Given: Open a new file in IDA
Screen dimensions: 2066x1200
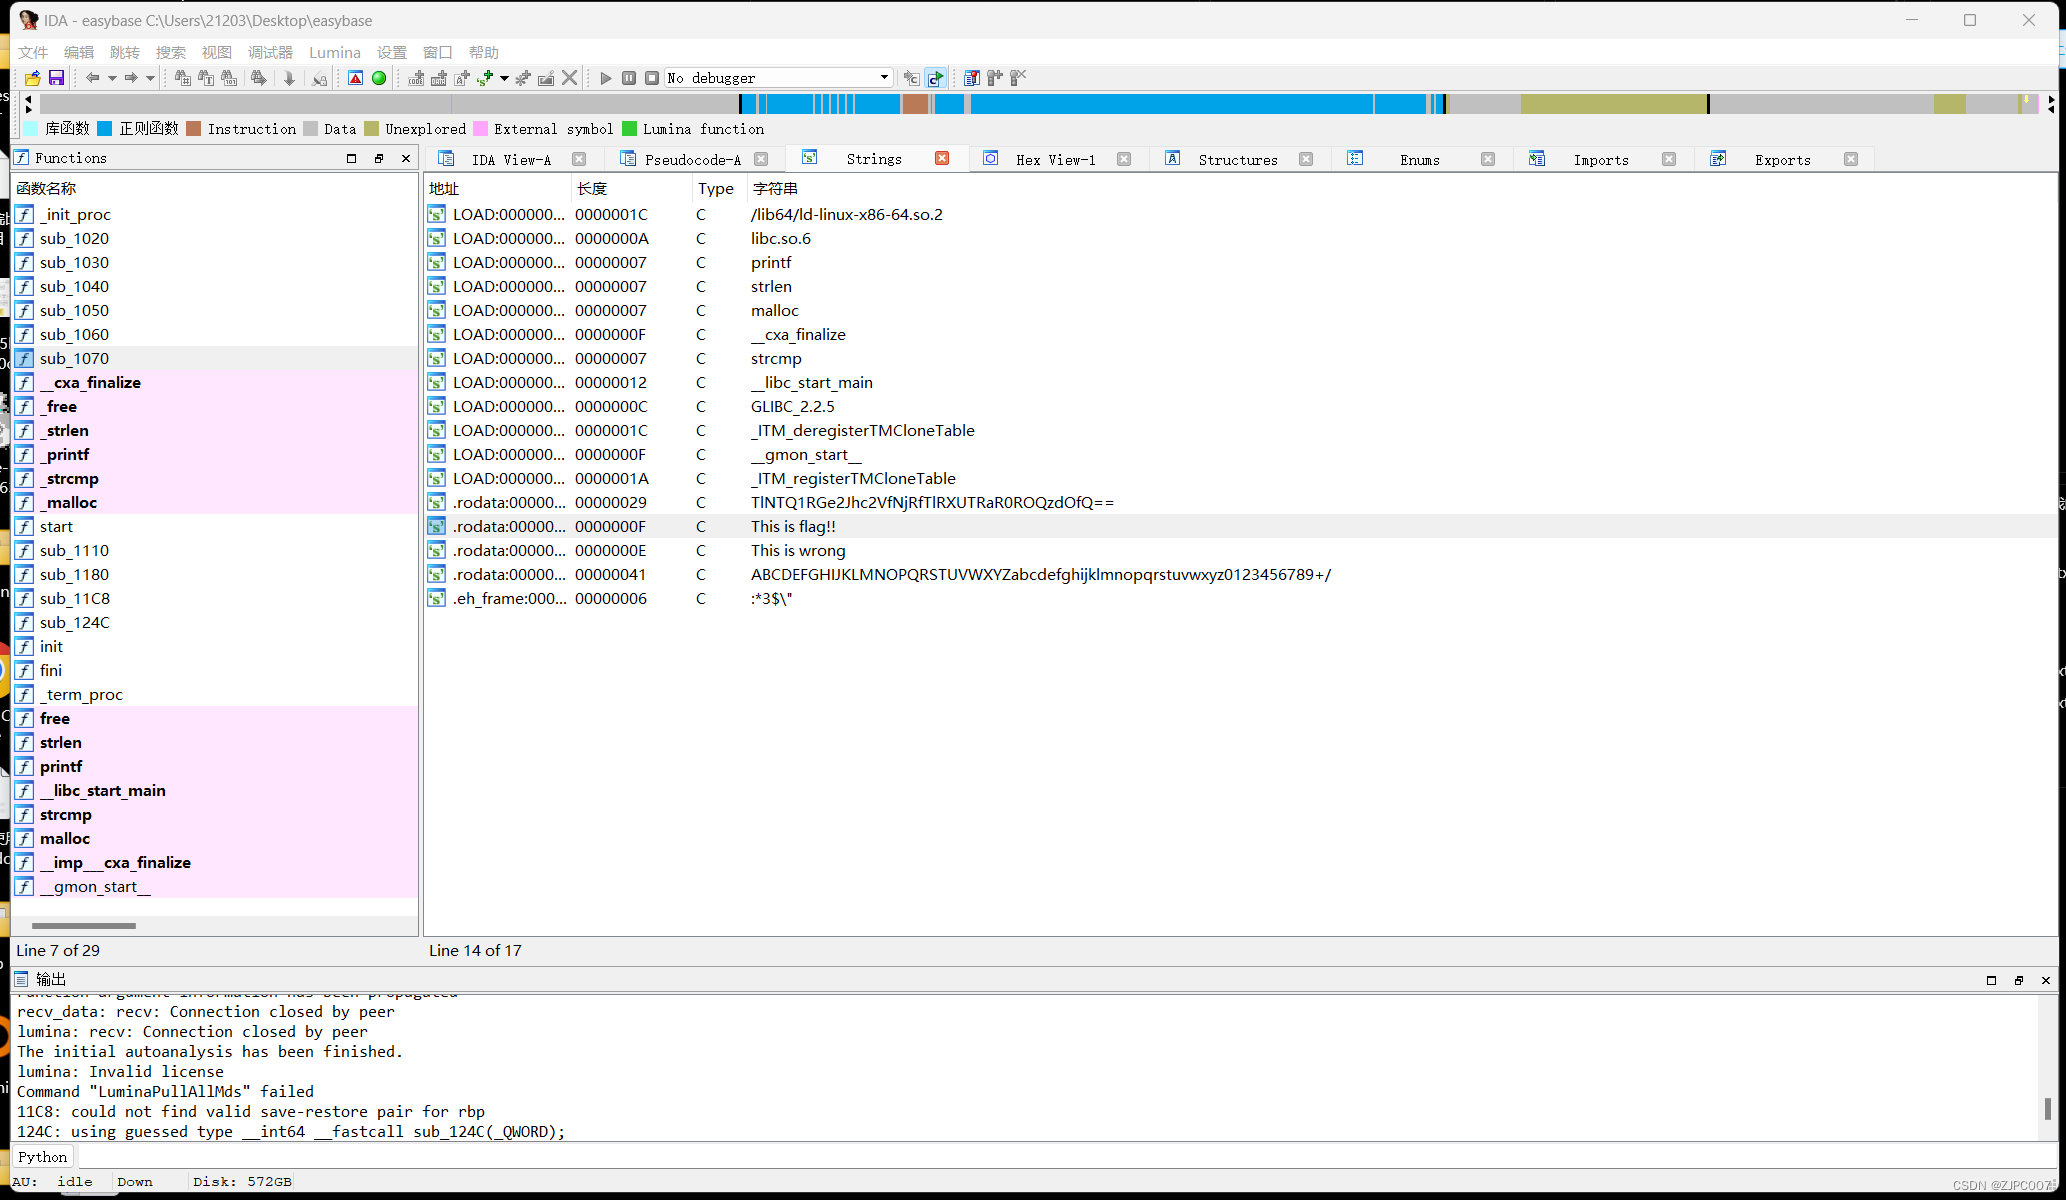Looking at the screenshot, I should (x=31, y=78).
